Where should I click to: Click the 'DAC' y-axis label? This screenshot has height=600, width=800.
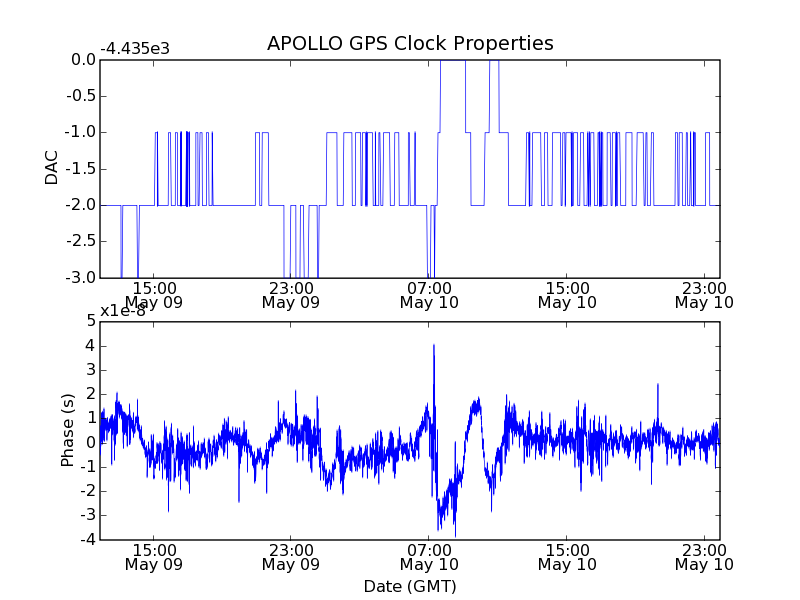[x=52, y=168]
